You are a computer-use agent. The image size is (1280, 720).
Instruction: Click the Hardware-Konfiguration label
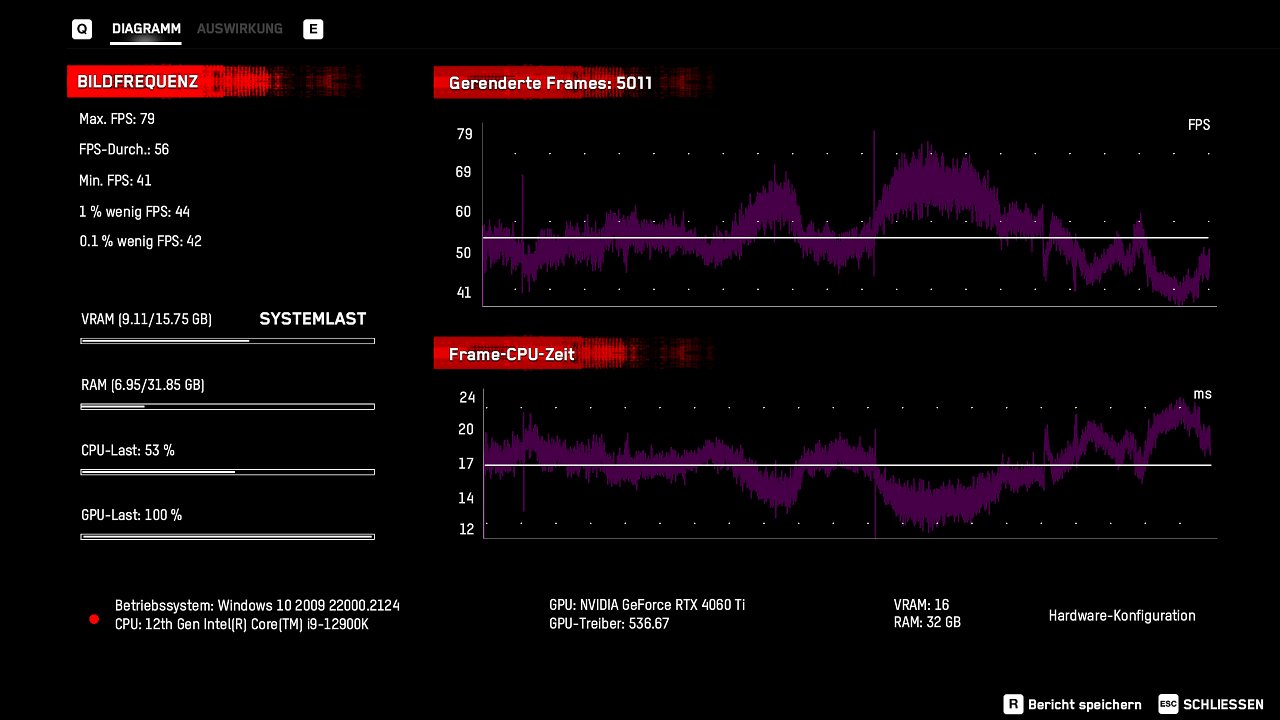(x=1122, y=616)
